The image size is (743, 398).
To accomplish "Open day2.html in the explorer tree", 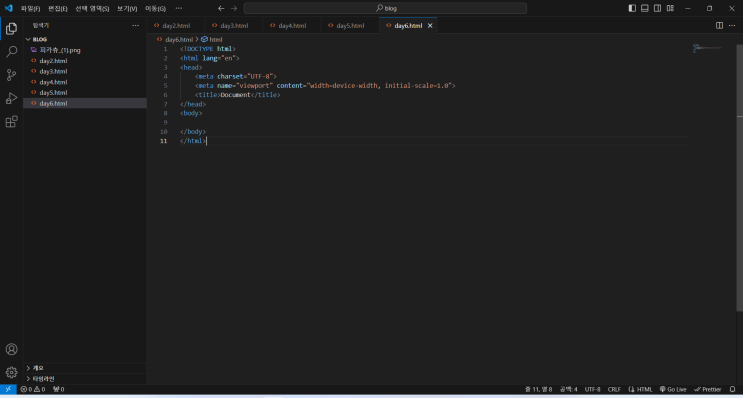I will point(85,61).
